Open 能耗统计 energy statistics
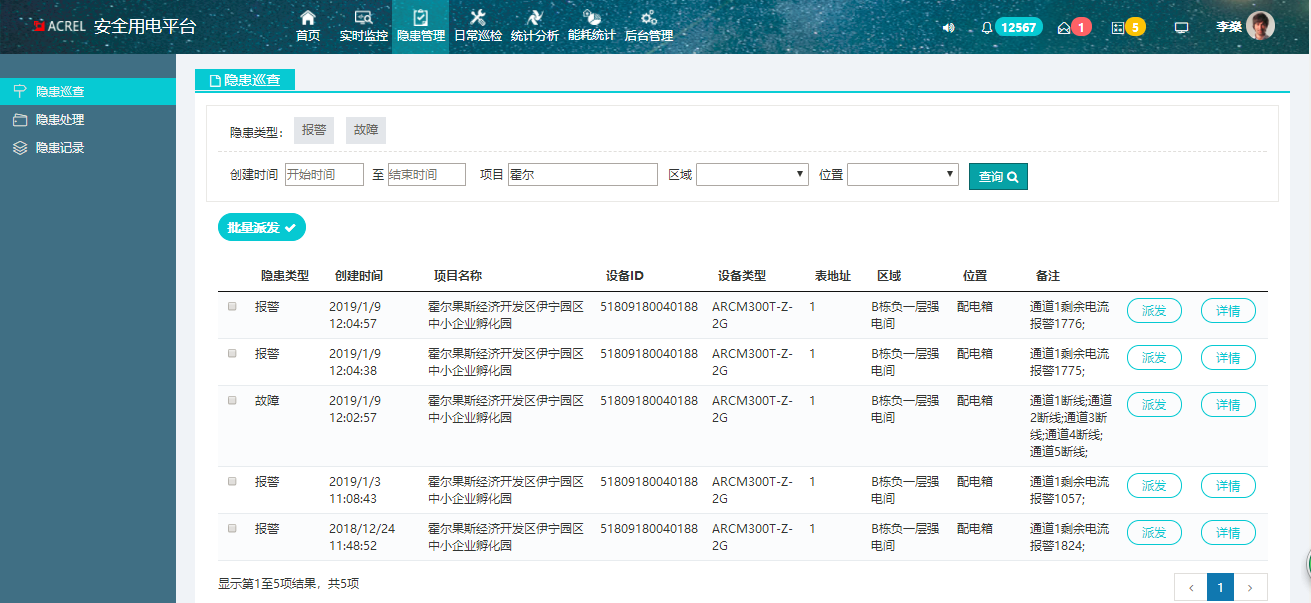The height and width of the screenshot is (603, 1311). 592,26
